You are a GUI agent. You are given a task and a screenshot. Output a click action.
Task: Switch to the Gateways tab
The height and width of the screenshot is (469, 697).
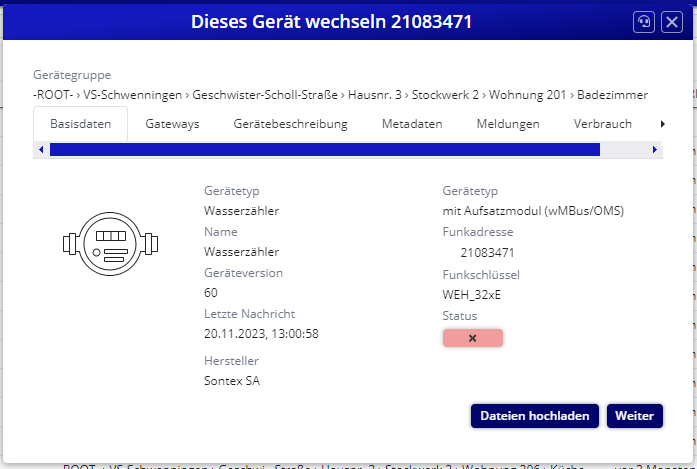click(172, 124)
